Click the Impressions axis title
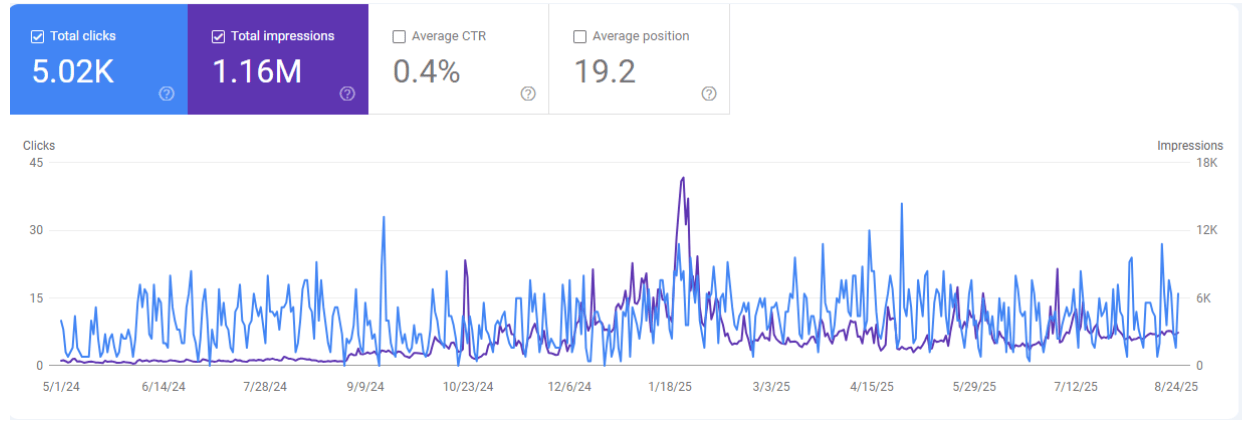 pyautogui.click(x=1189, y=146)
